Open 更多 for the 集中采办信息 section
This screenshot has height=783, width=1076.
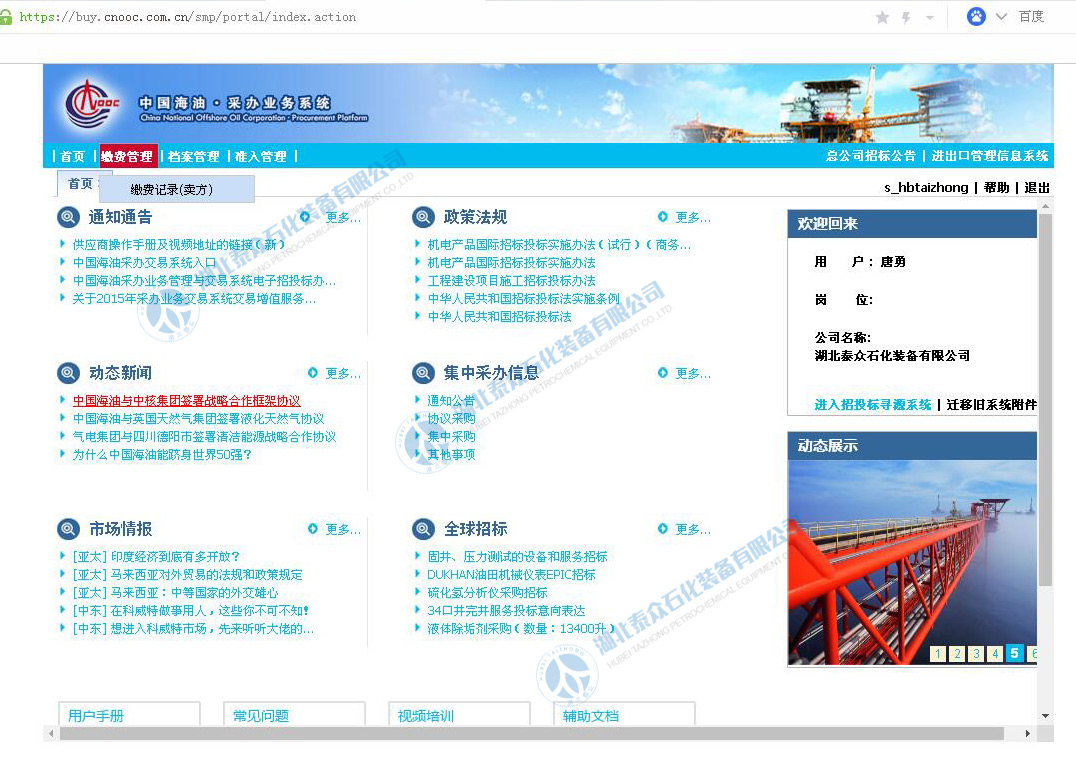click(x=692, y=373)
